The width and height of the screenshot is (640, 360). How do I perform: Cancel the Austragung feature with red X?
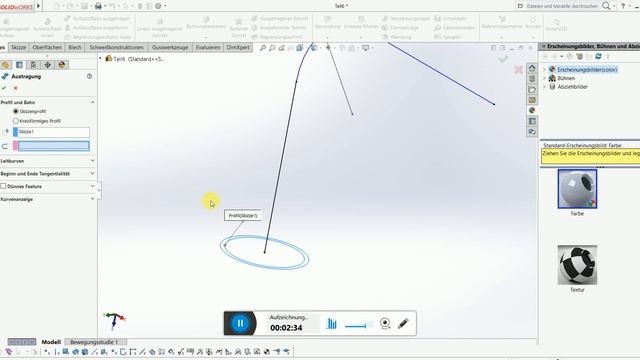pos(16,88)
